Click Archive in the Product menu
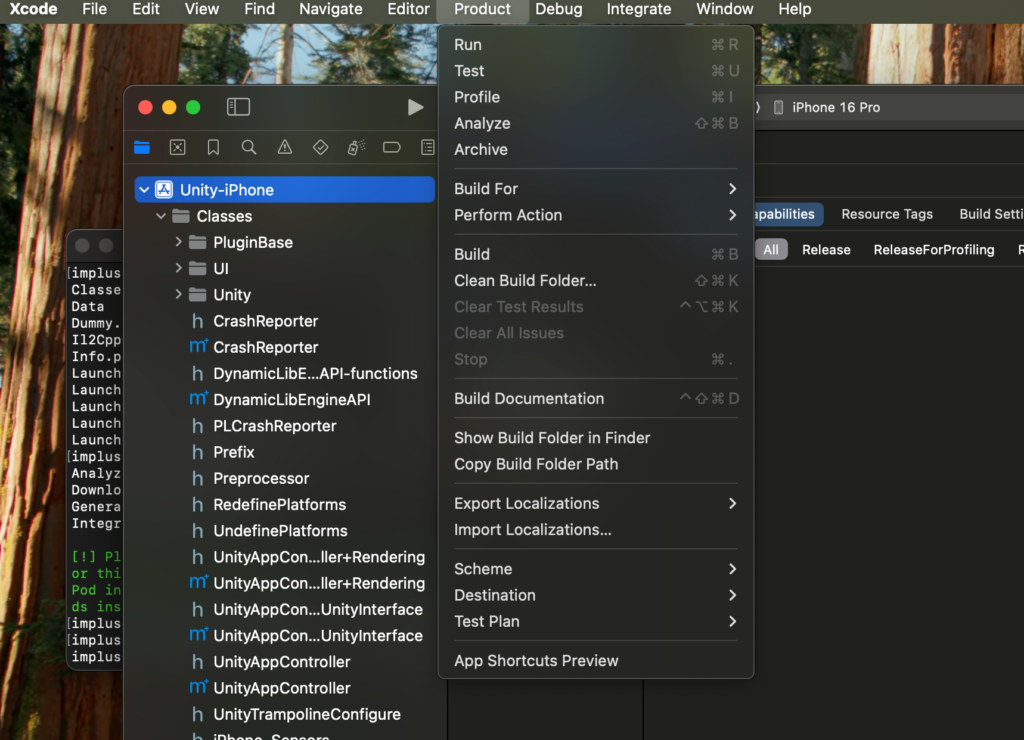Screen dimensions: 1024x740 pos(481,150)
